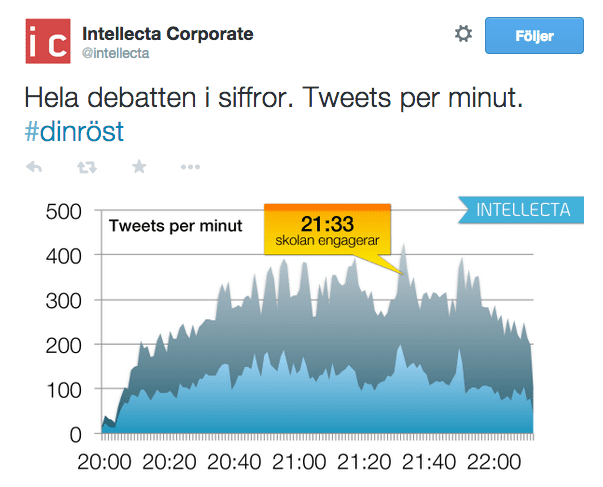603x487 pixels.
Task: Click the 21:20 time axis label
Action: click(364, 463)
